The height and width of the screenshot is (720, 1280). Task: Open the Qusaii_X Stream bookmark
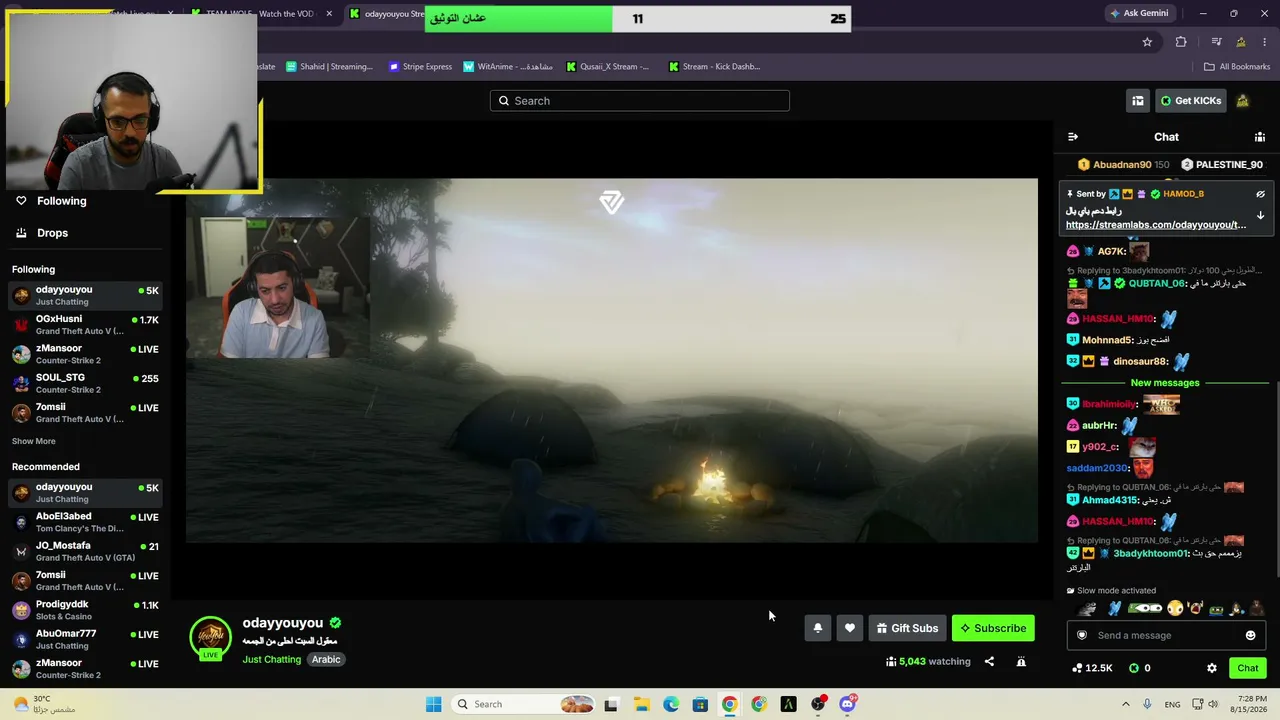[x=608, y=67]
